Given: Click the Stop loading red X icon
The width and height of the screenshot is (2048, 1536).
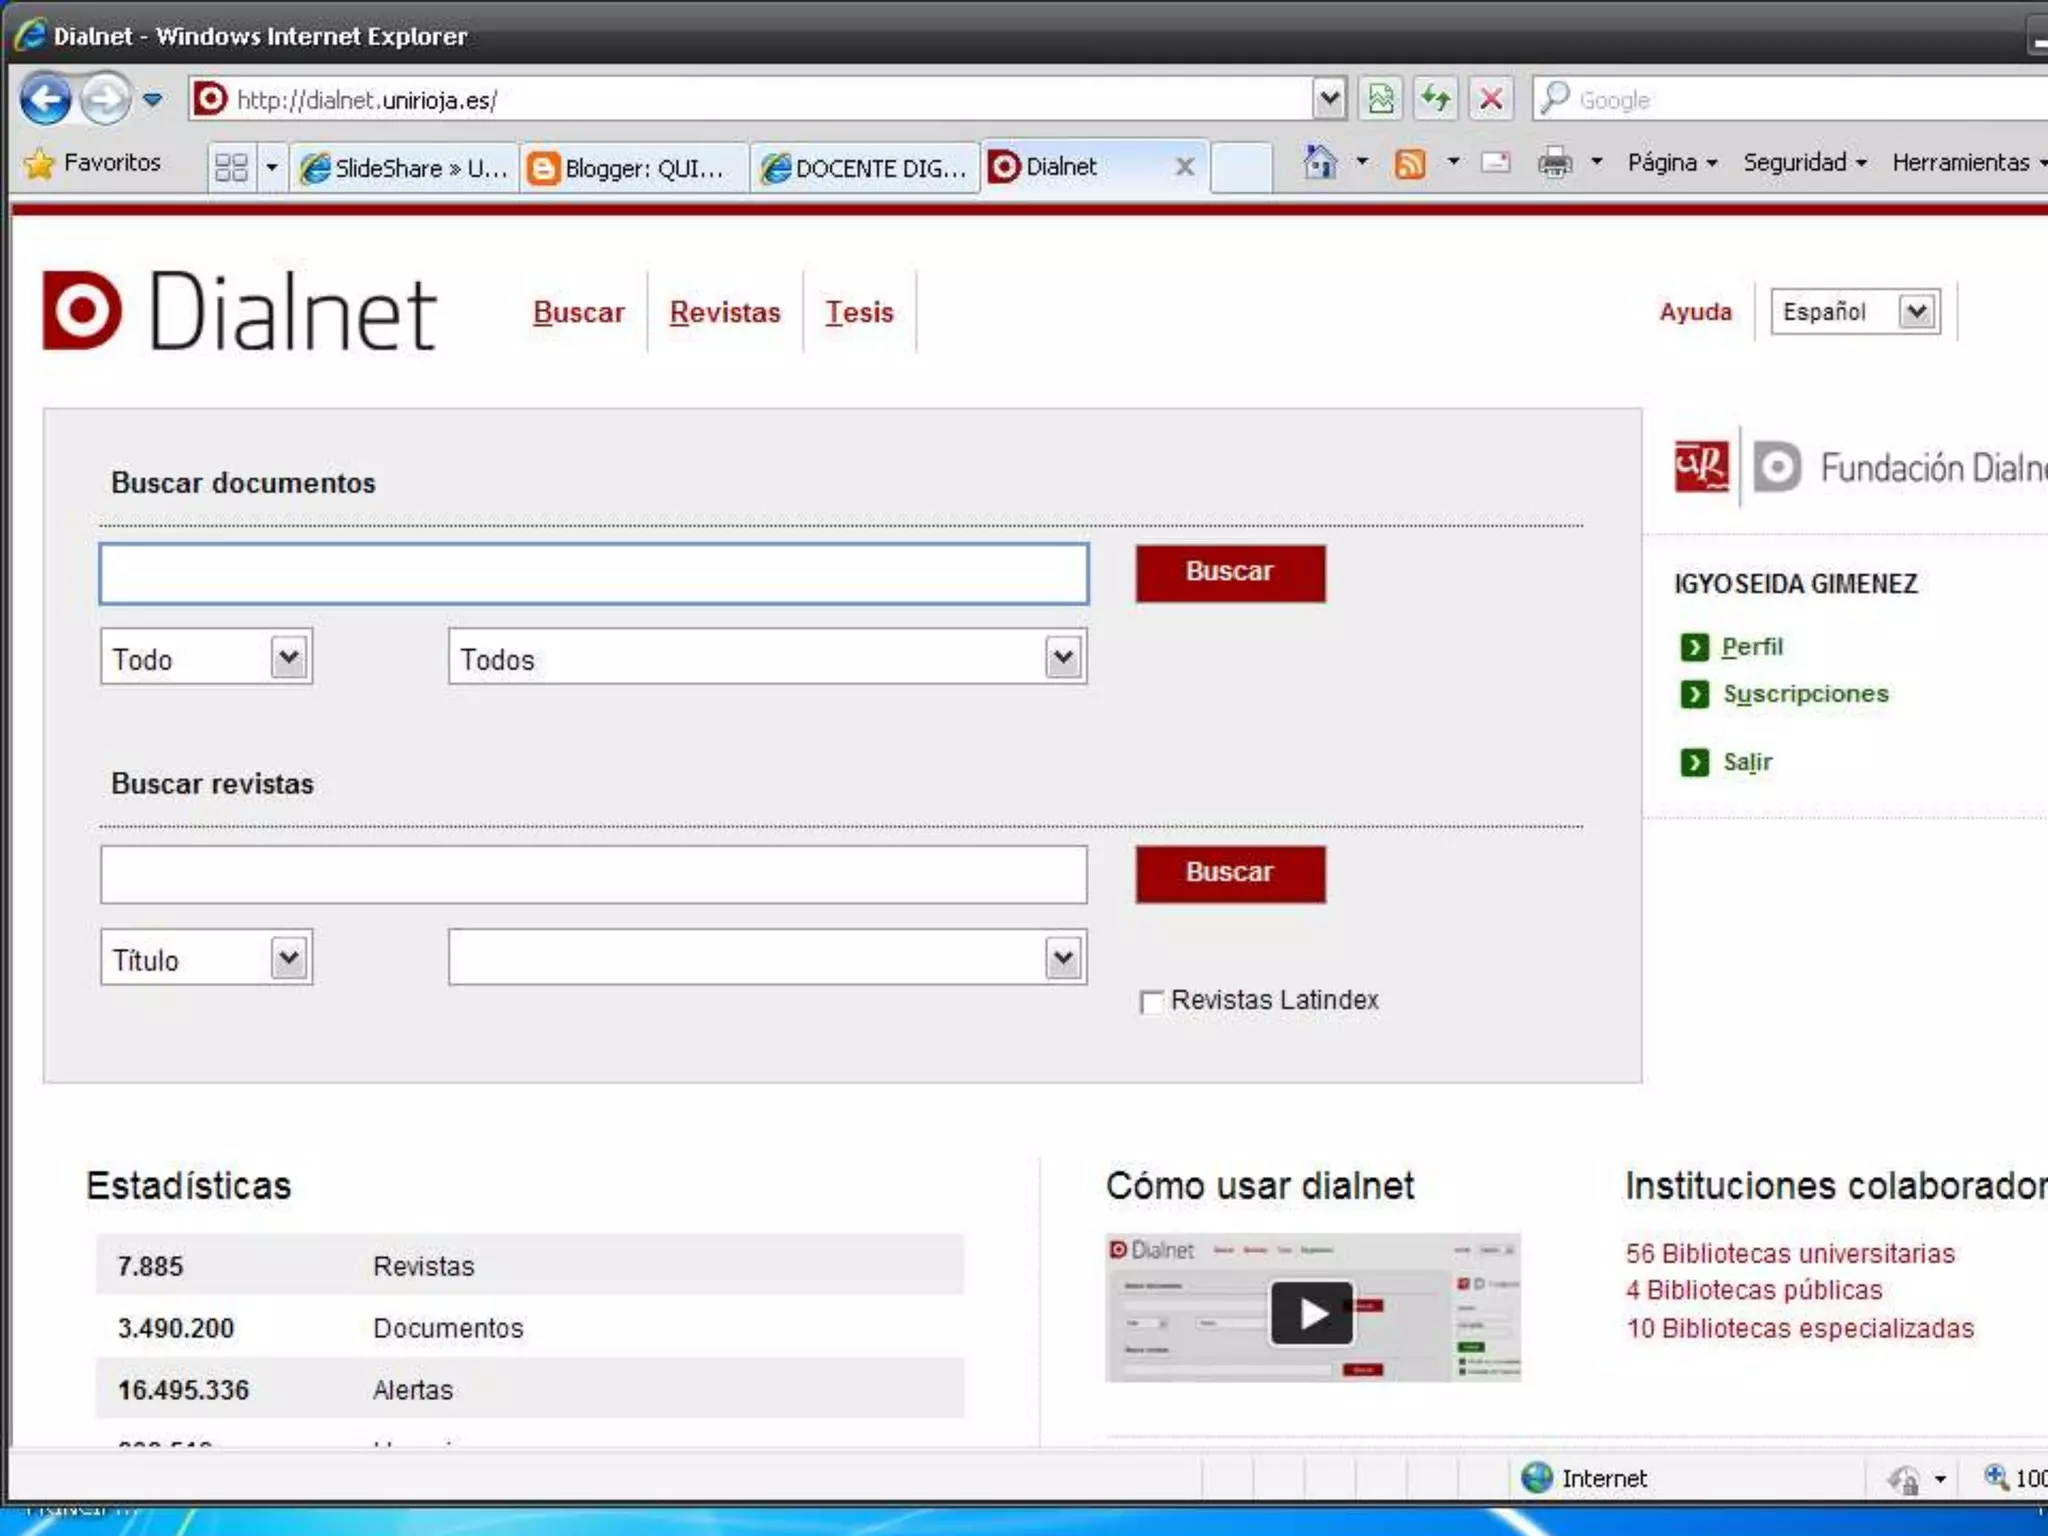Looking at the screenshot, I should pyautogui.click(x=1490, y=99).
